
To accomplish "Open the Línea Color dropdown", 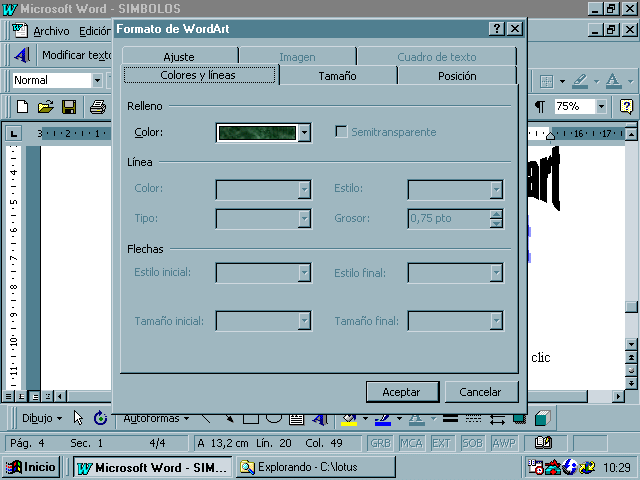I will 304,189.
